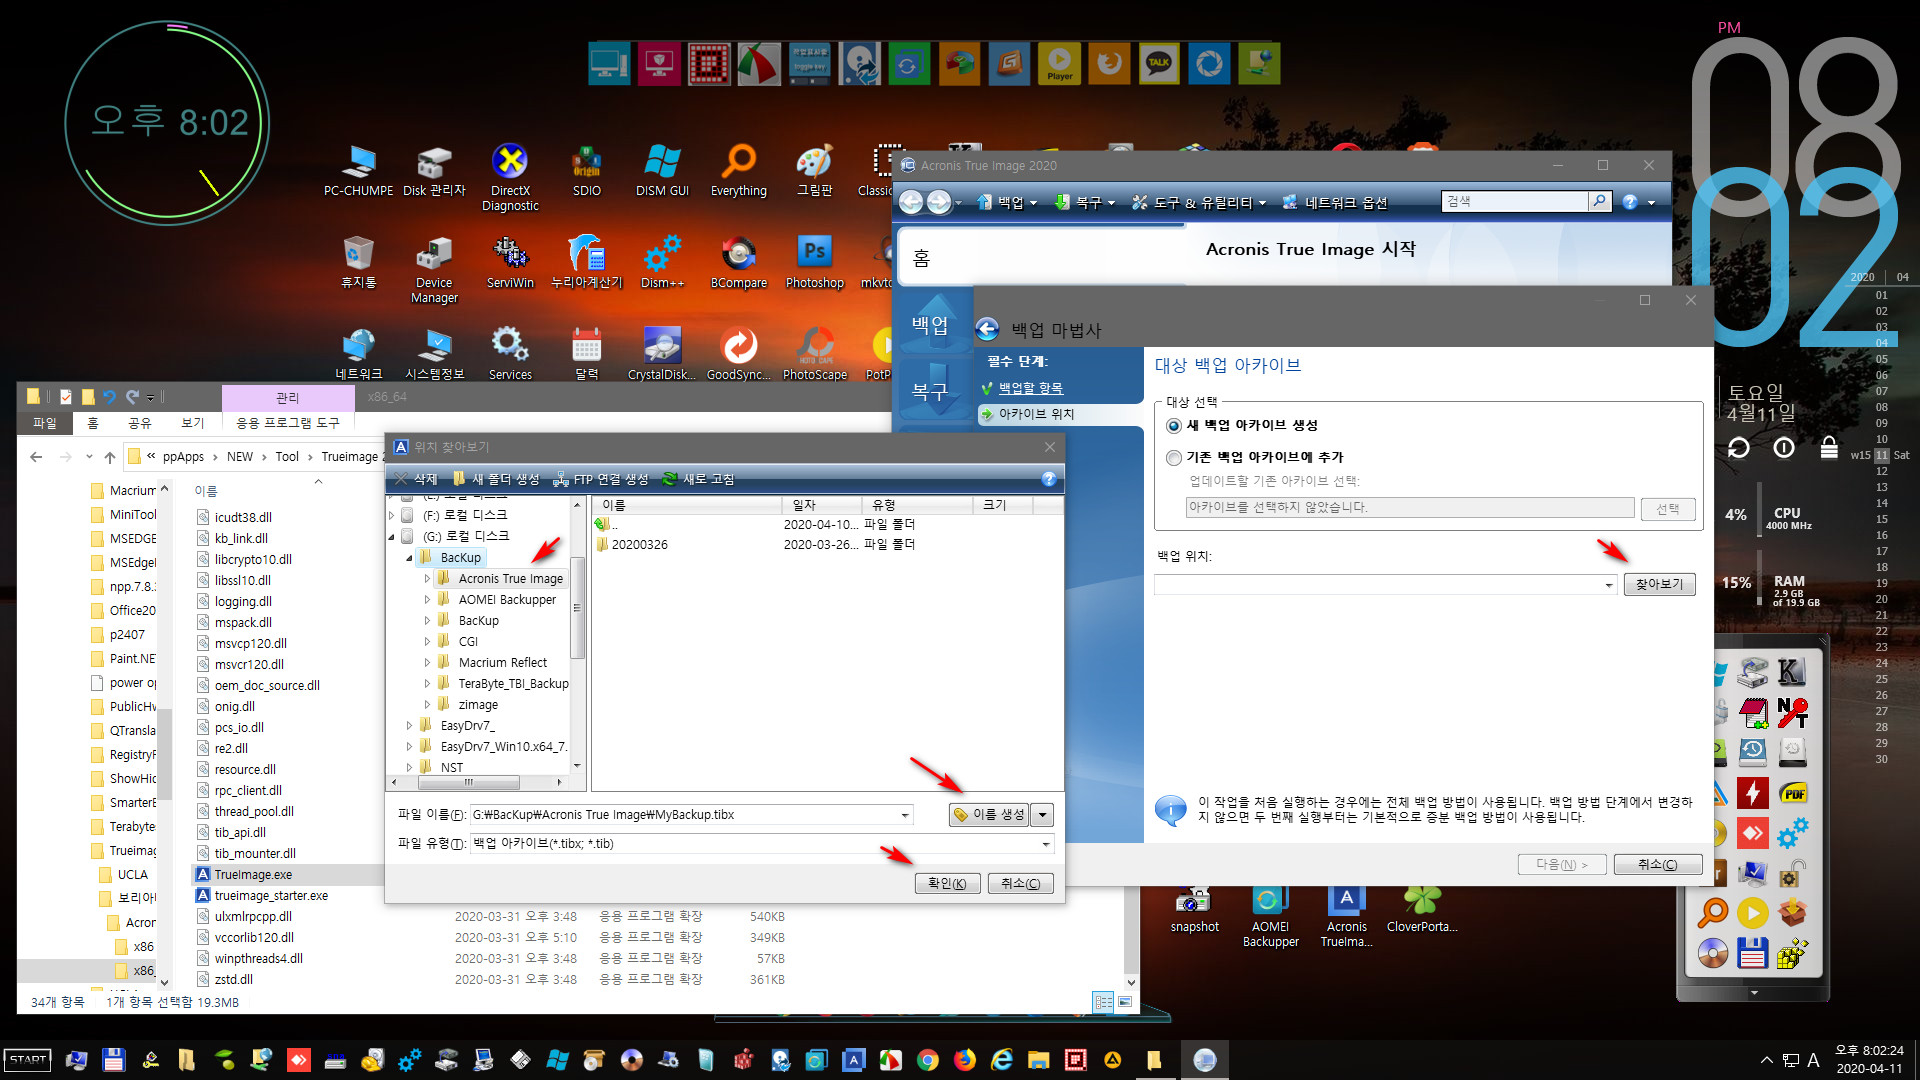The height and width of the screenshot is (1080, 1920).
Task: Open CloverPorta desktop shortcut
Action: point(1422,910)
